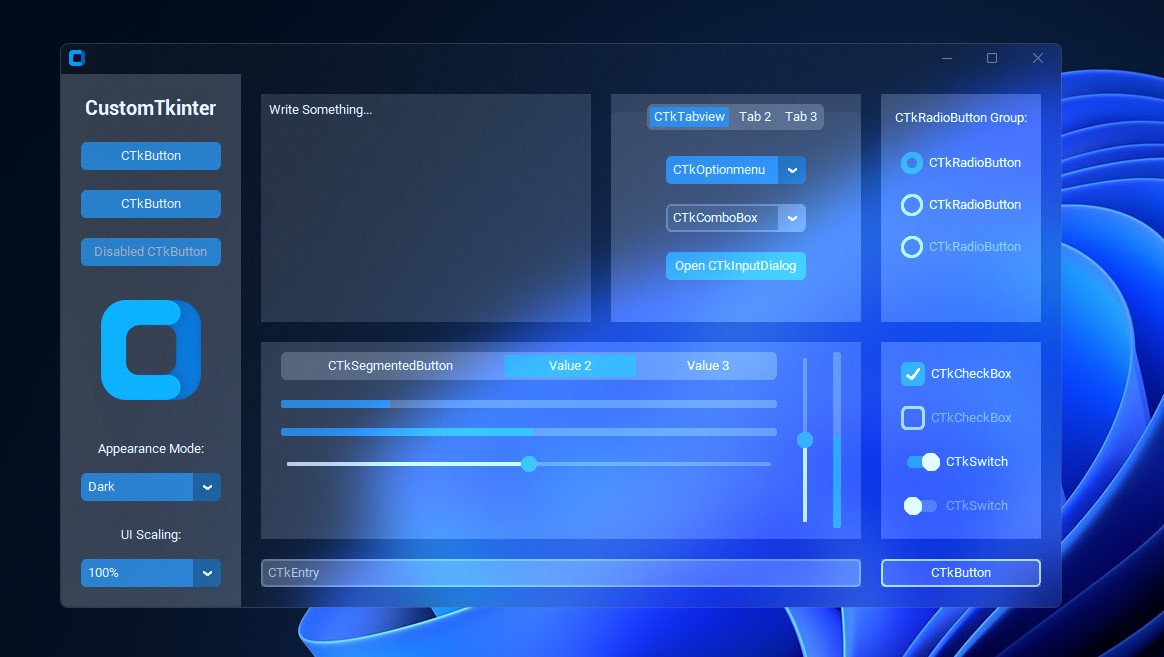
Task: Open the Appearance Mode dropdown showing Dark
Action: [x=150, y=486]
